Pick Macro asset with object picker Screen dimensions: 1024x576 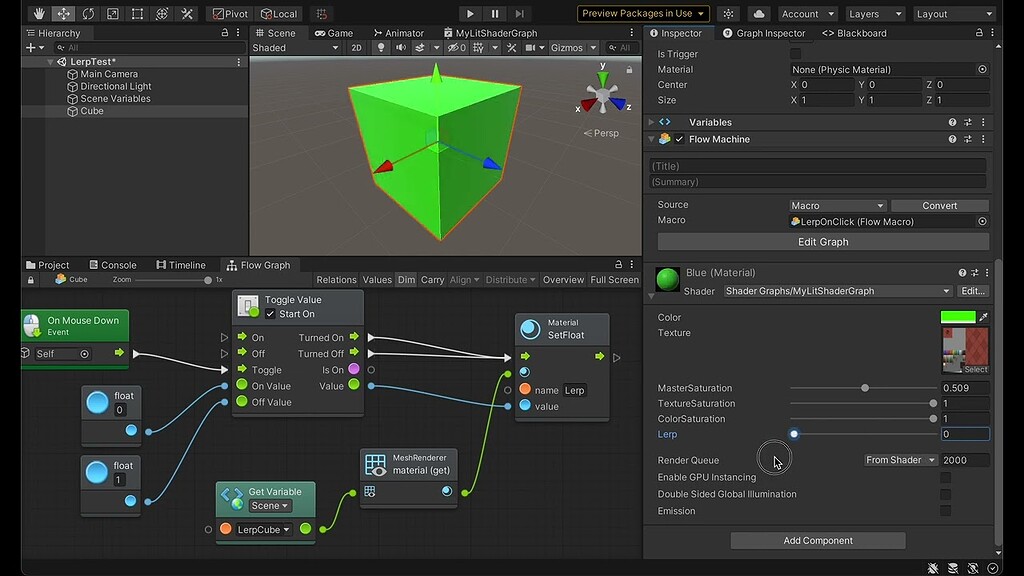coord(982,221)
